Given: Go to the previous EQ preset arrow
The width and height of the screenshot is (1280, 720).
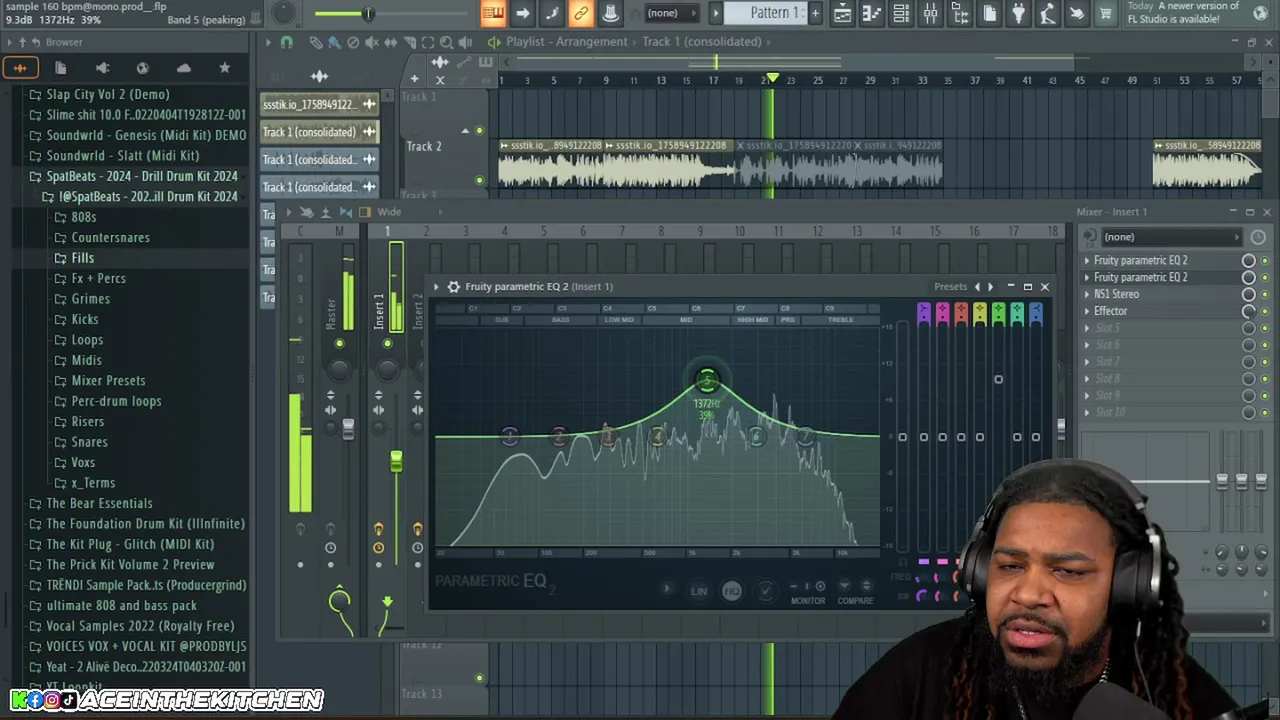Looking at the screenshot, I should point(977,287).
